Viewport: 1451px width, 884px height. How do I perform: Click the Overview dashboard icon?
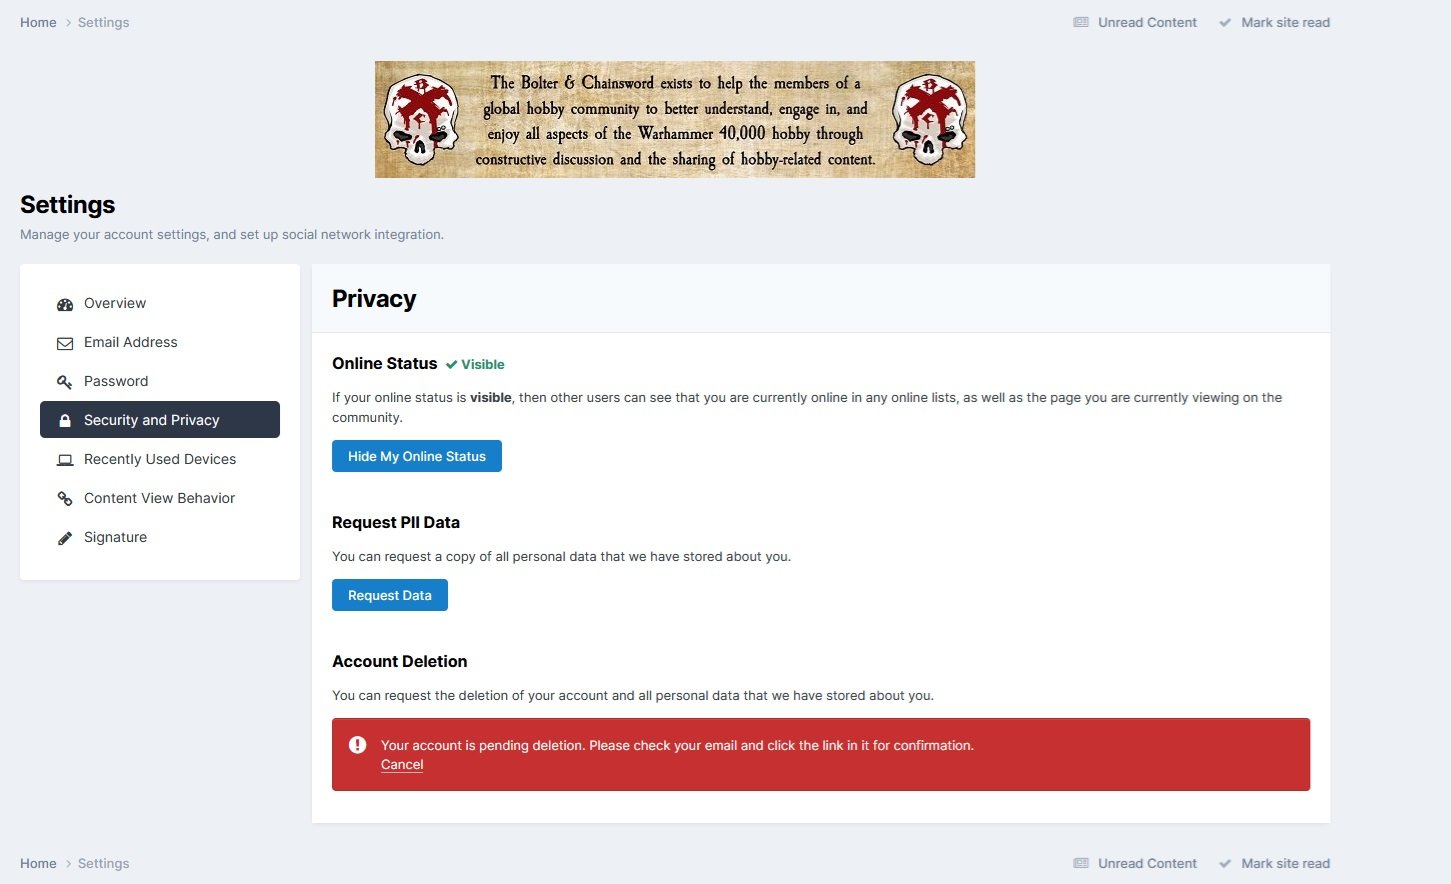(65, 304)
